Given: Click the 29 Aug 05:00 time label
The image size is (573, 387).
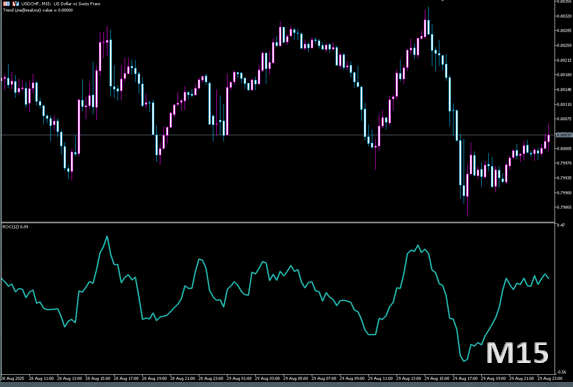Looking at the screenshot, I should pyautogui.click(x=296, y=378).
